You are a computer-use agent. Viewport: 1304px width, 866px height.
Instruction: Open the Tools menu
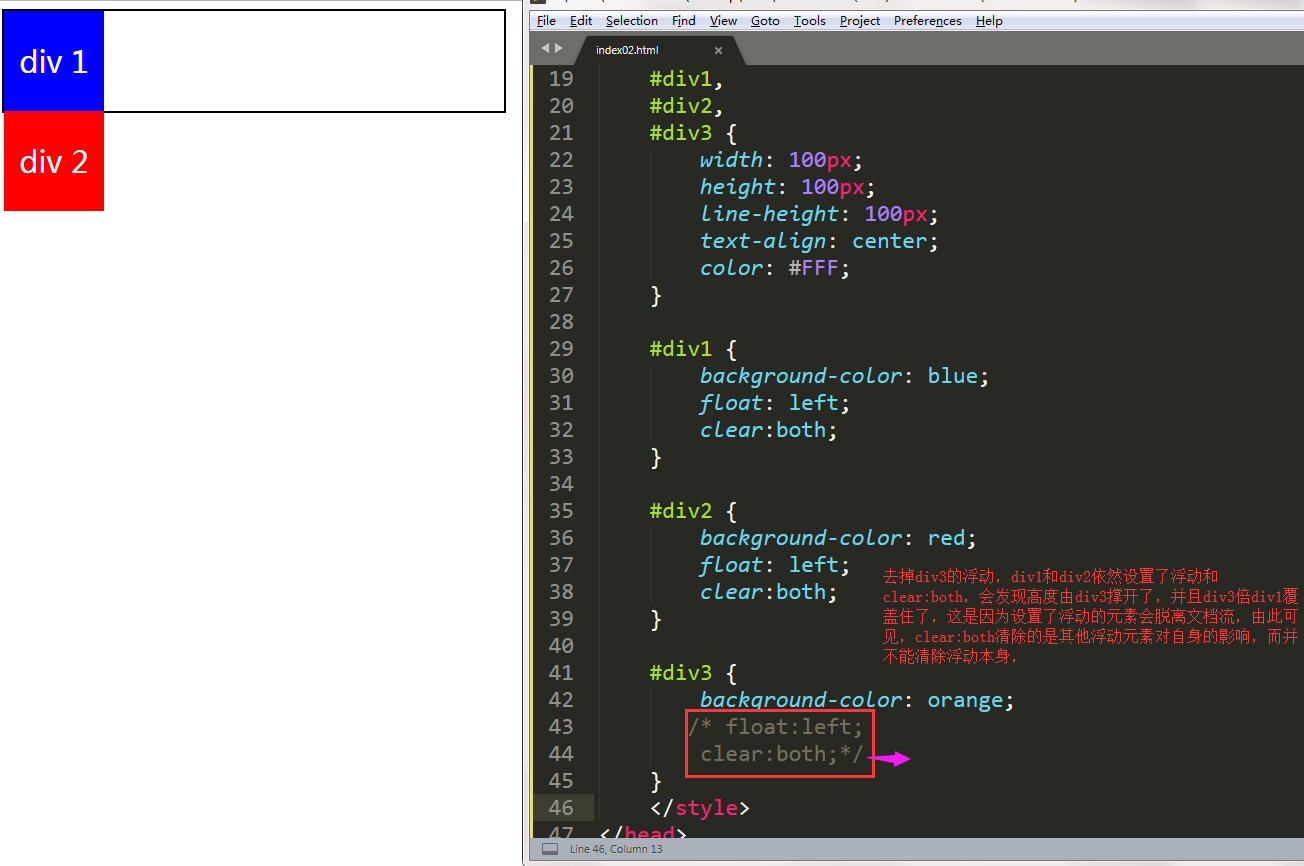(x=810, y=21)
